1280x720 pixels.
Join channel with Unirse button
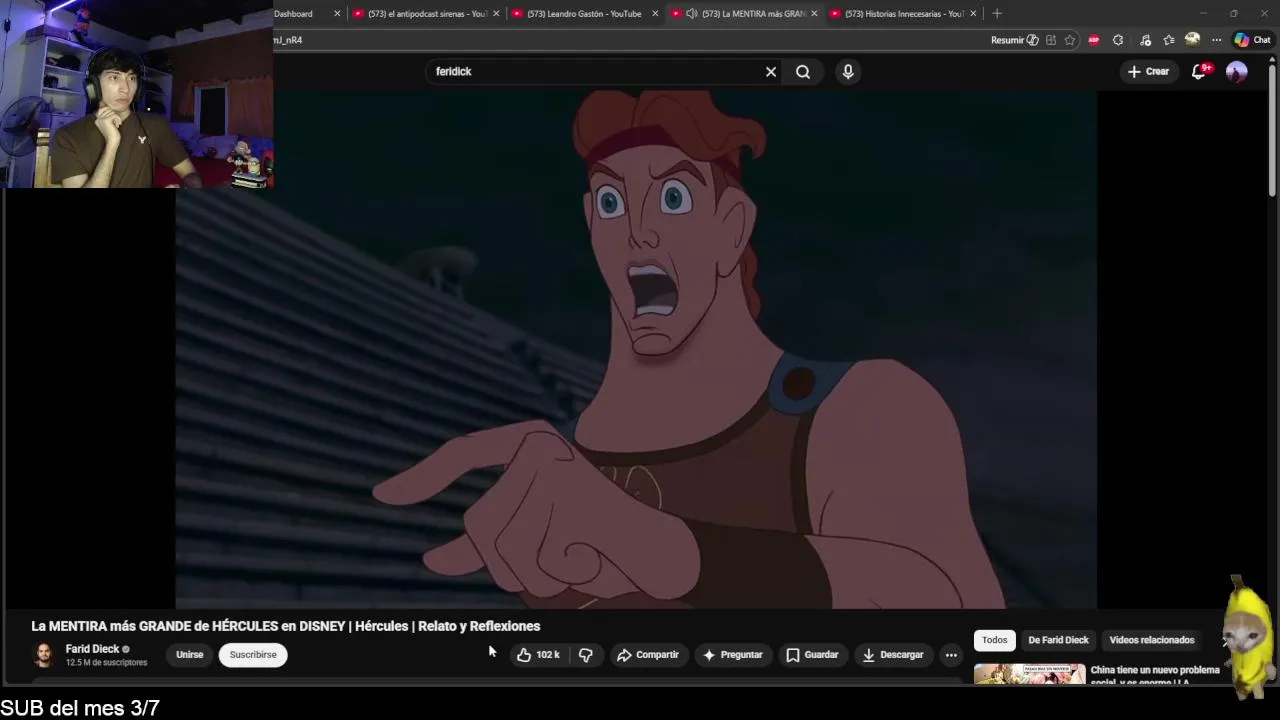pos(190,655)
